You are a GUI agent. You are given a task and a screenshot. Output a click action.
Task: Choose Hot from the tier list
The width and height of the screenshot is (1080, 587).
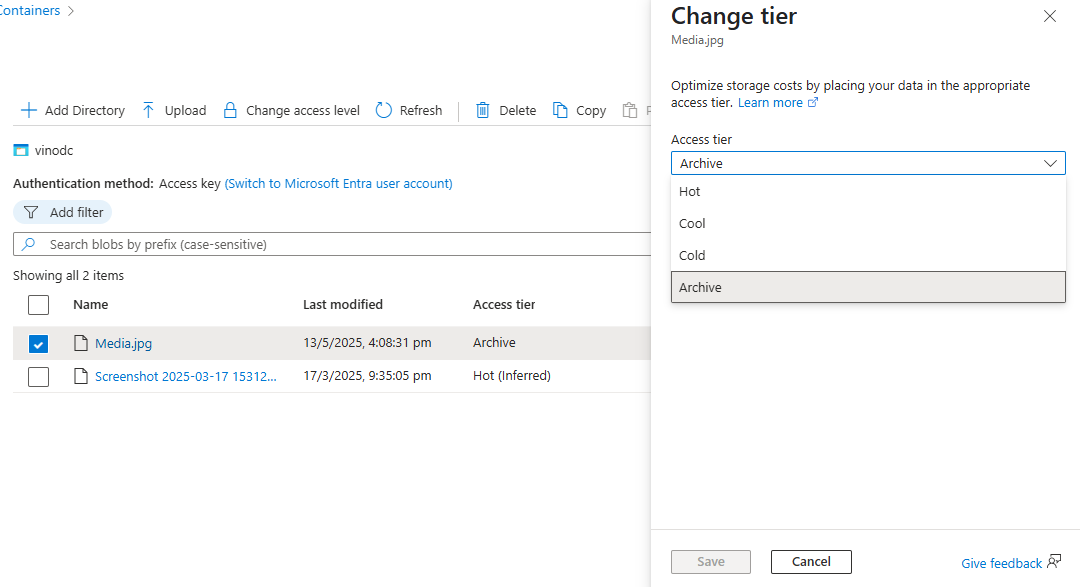868,192
